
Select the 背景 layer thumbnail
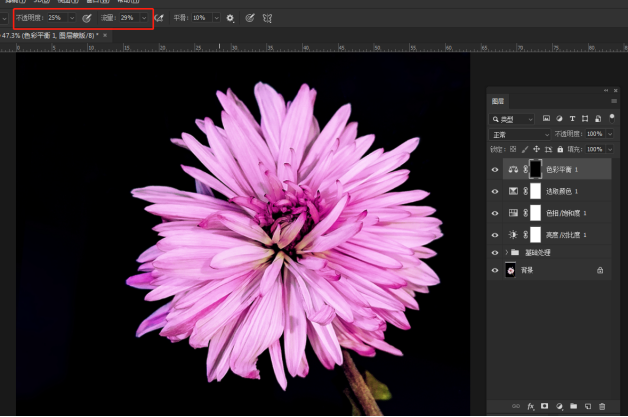pos(511,270)
